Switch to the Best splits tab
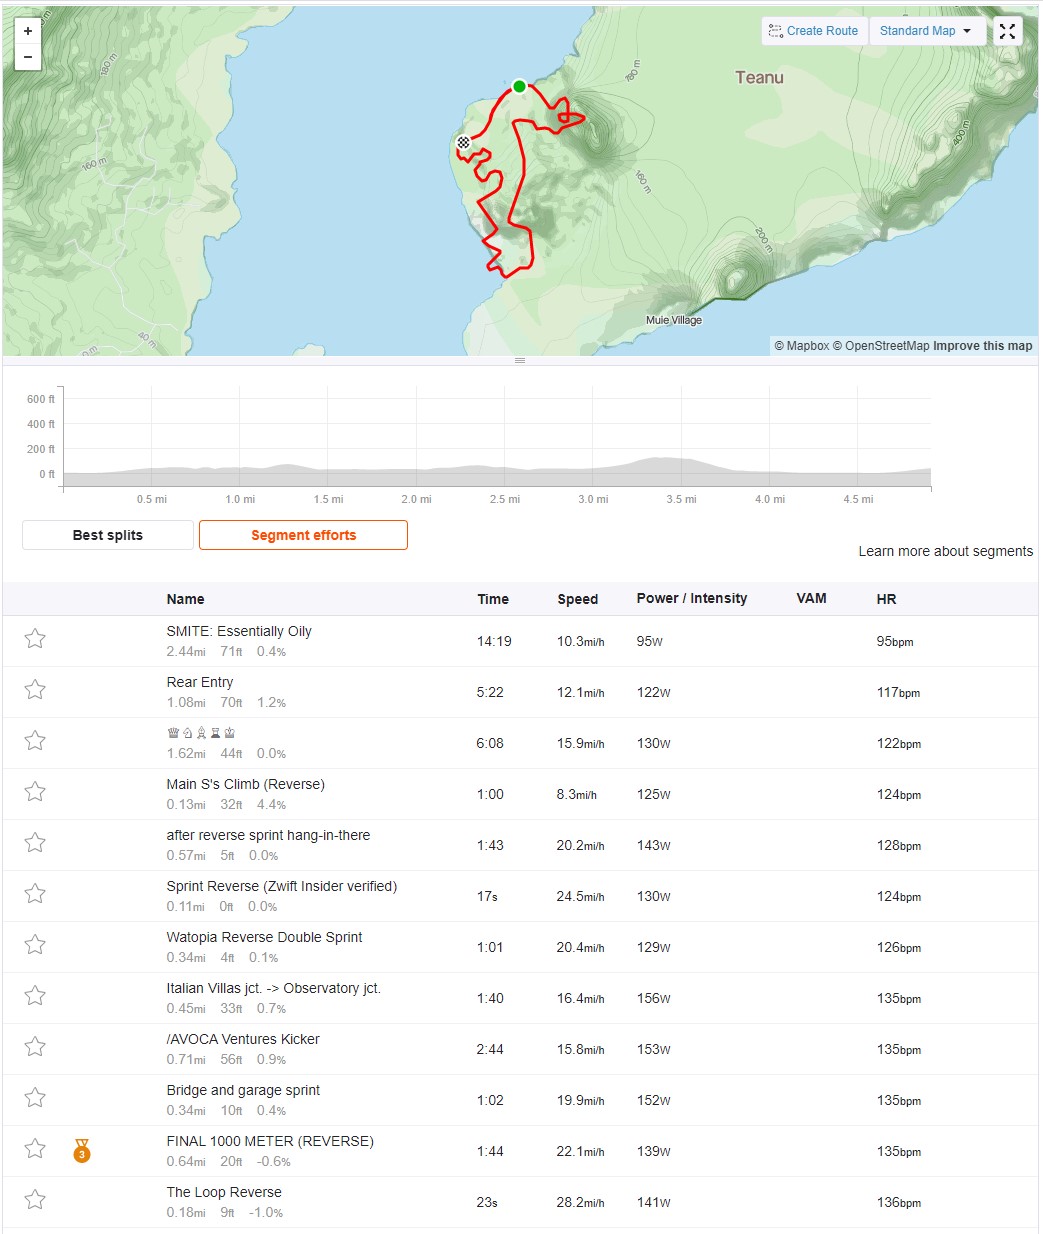This screenshot has height=1234, width=1043. (x=108, y=535)
